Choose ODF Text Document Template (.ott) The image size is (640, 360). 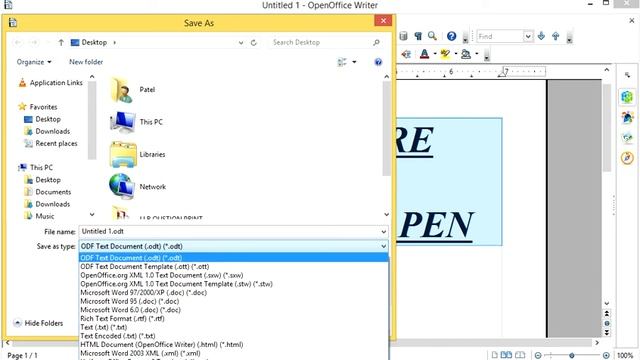click(234, 267)
